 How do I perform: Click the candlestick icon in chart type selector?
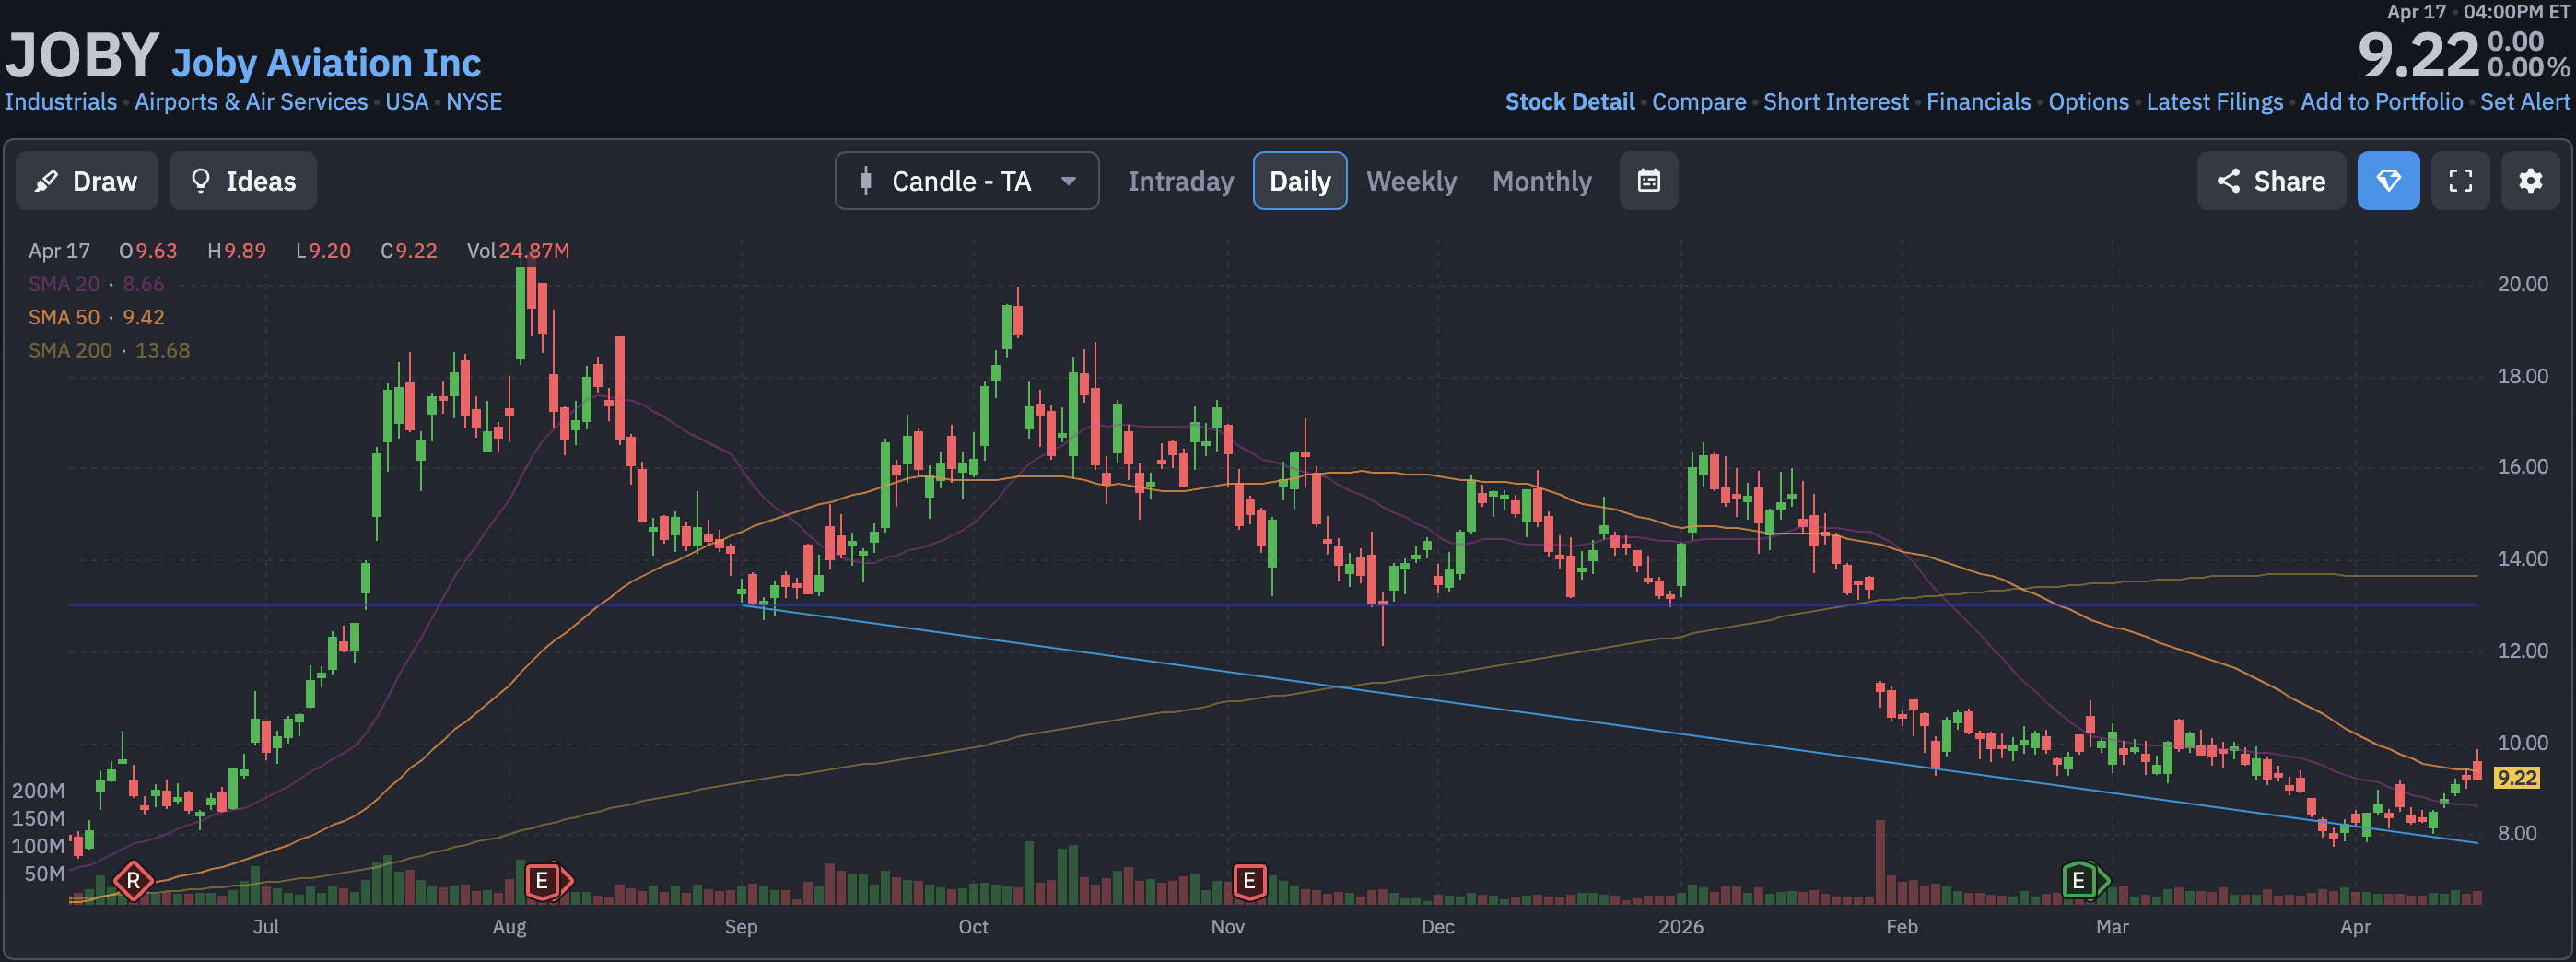pos(866,181)
